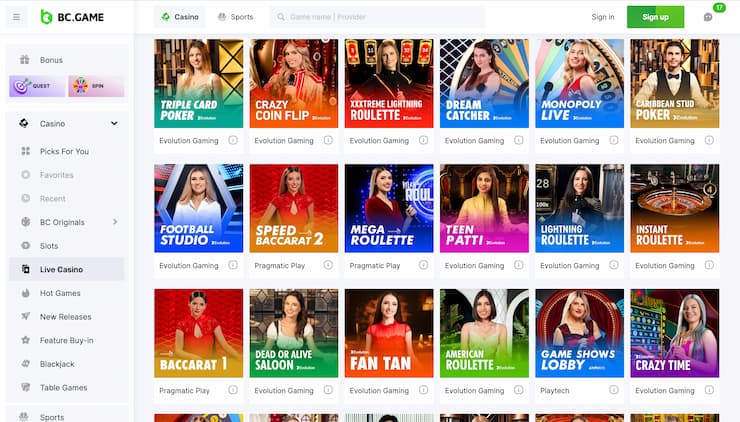Switch to the Casino tab

click(180, 17)
